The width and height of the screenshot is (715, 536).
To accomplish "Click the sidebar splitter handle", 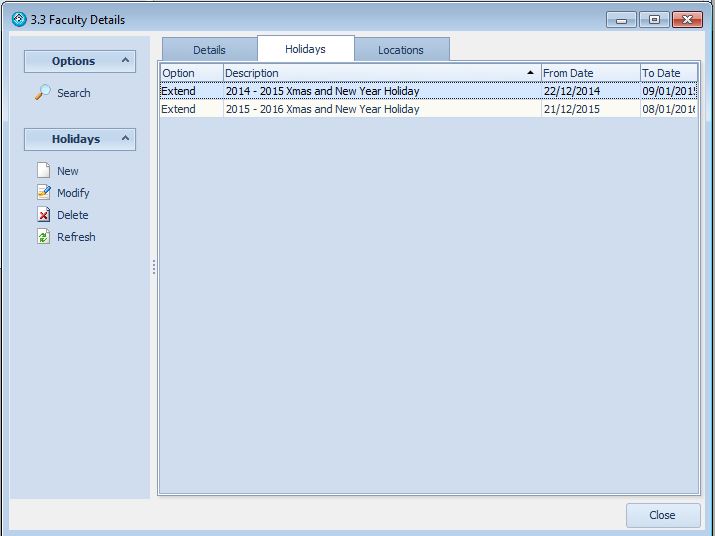I will [x=153, y=267].
